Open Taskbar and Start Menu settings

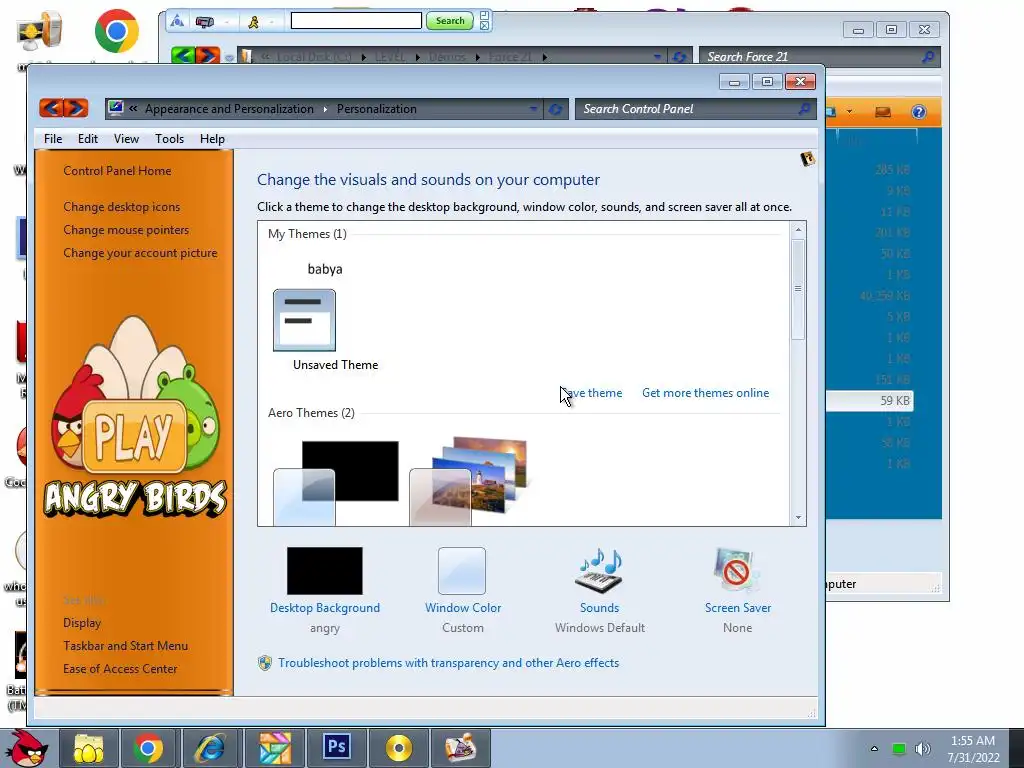(x=125, y=645)
